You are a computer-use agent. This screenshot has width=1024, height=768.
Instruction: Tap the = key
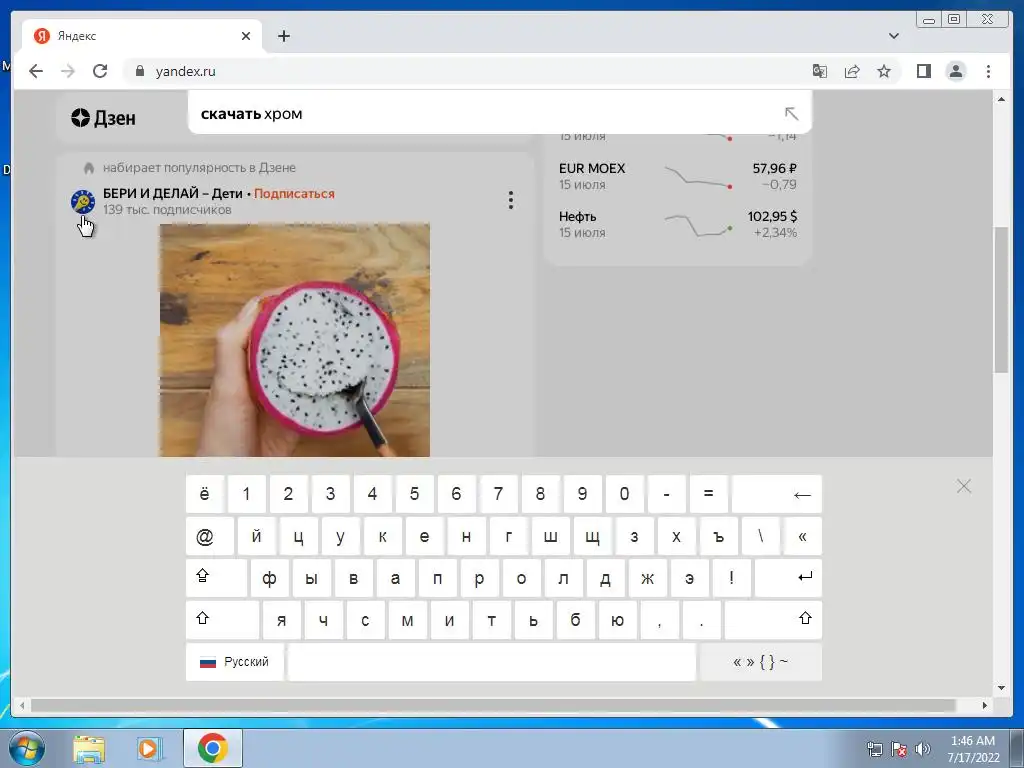pyautogui.click(x=709, y=494)
